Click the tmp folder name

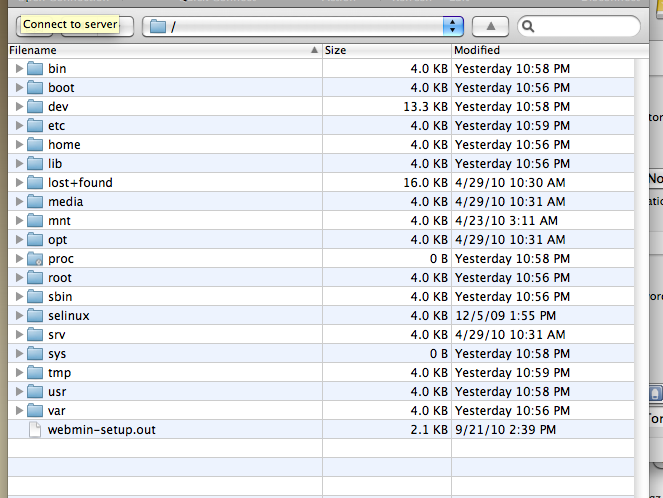coord(59,373)
